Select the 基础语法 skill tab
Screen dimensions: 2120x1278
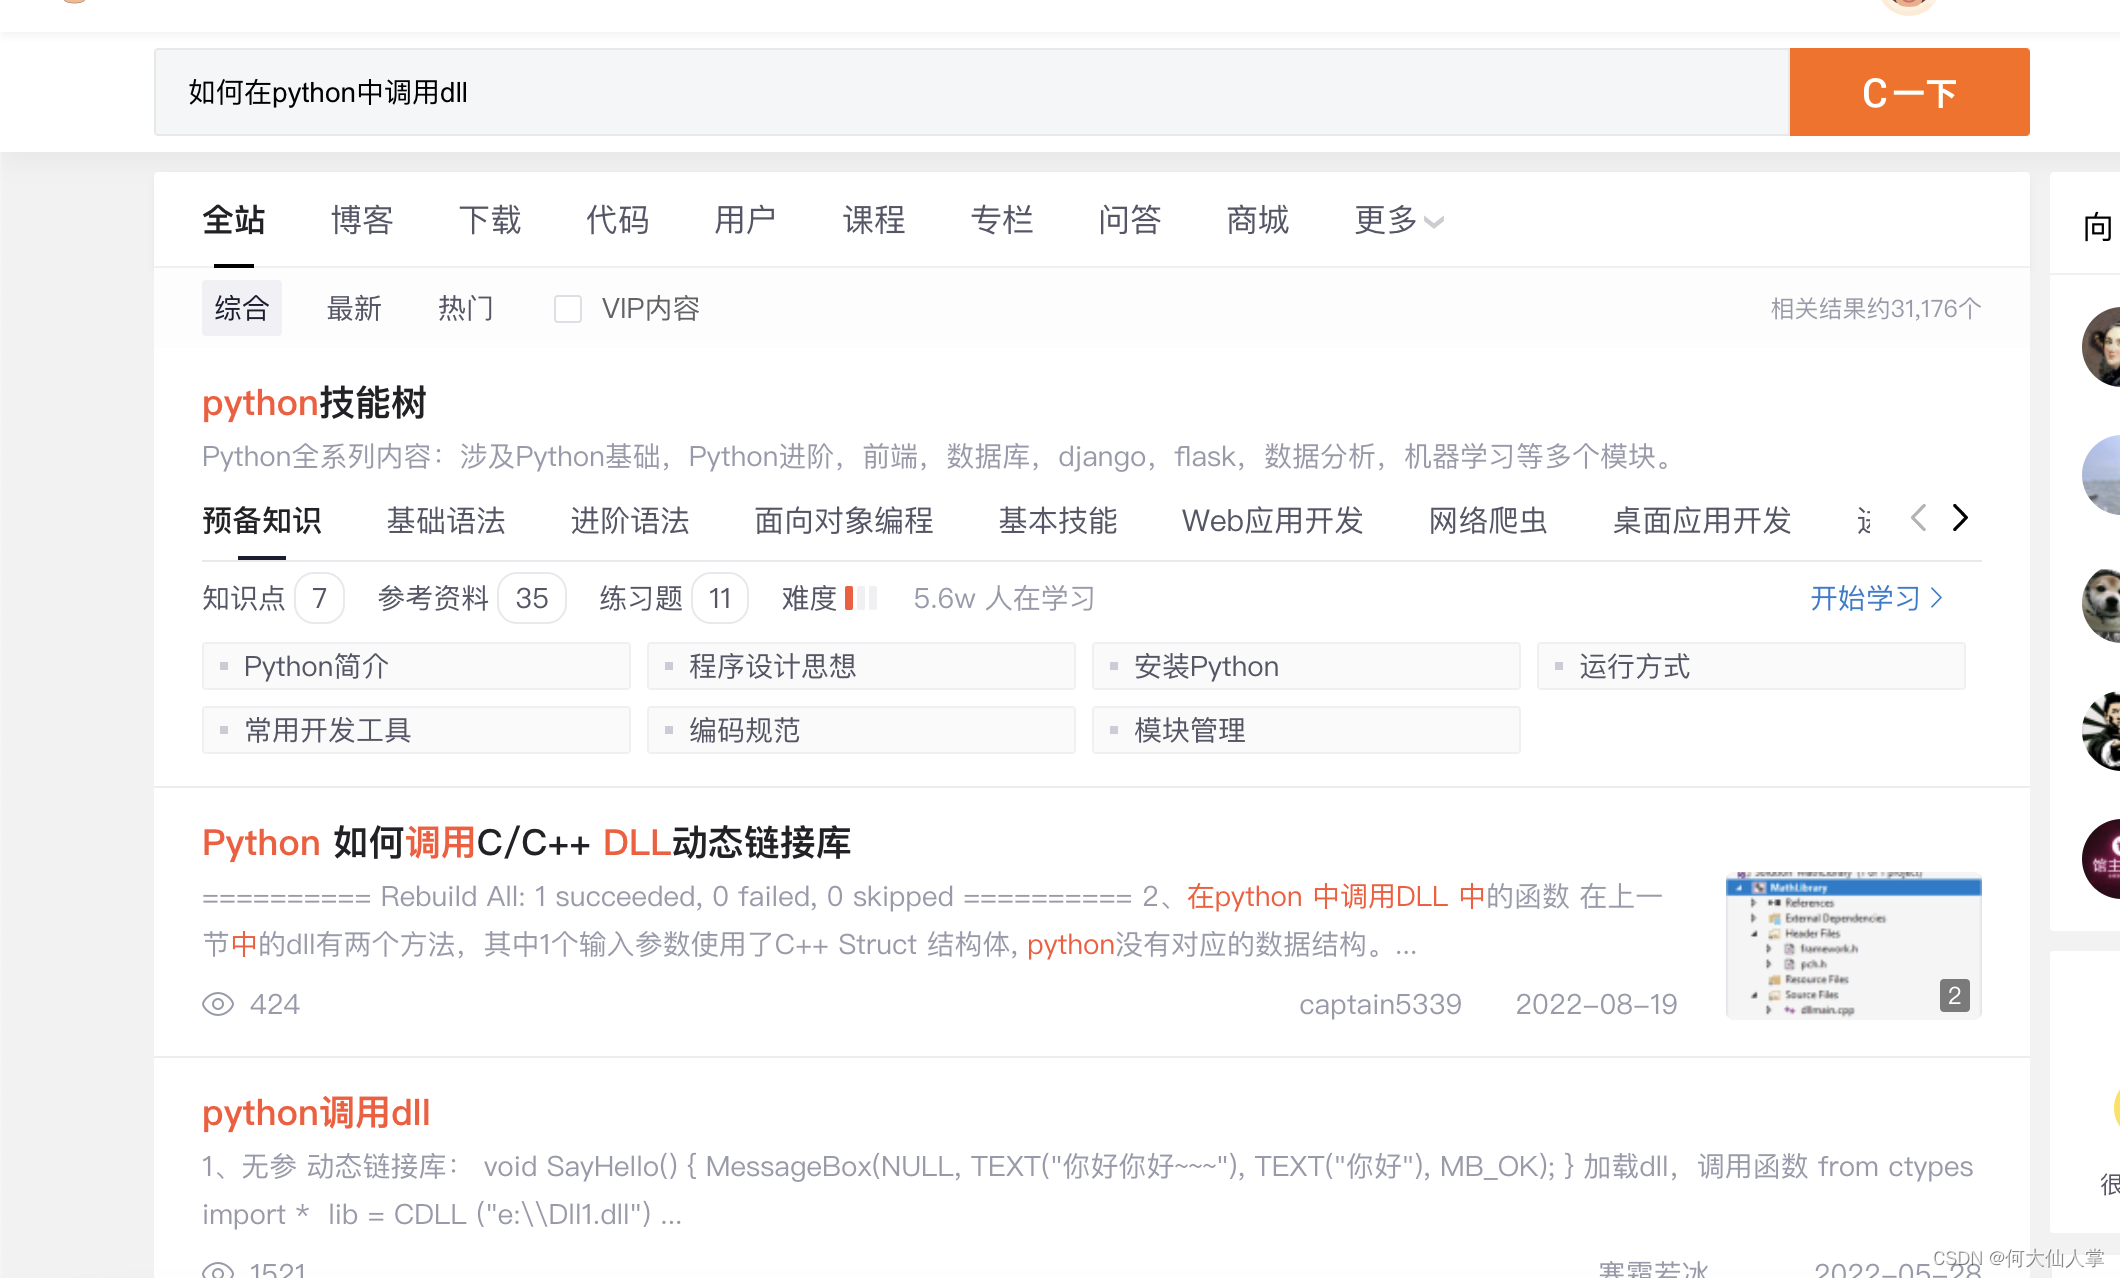446,520
